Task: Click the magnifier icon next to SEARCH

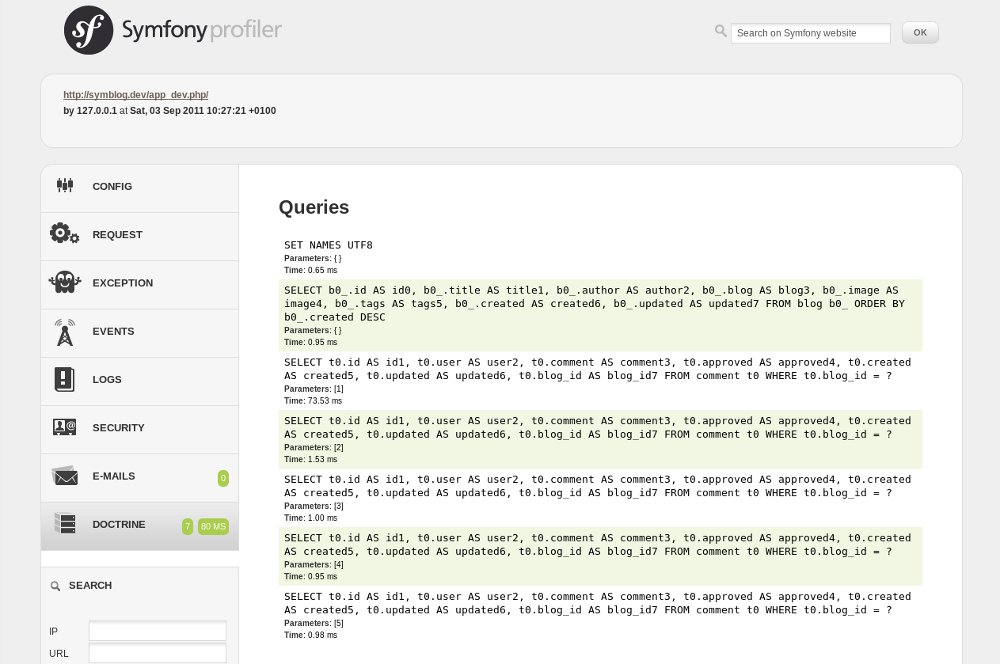Action: tap(55, 586)
